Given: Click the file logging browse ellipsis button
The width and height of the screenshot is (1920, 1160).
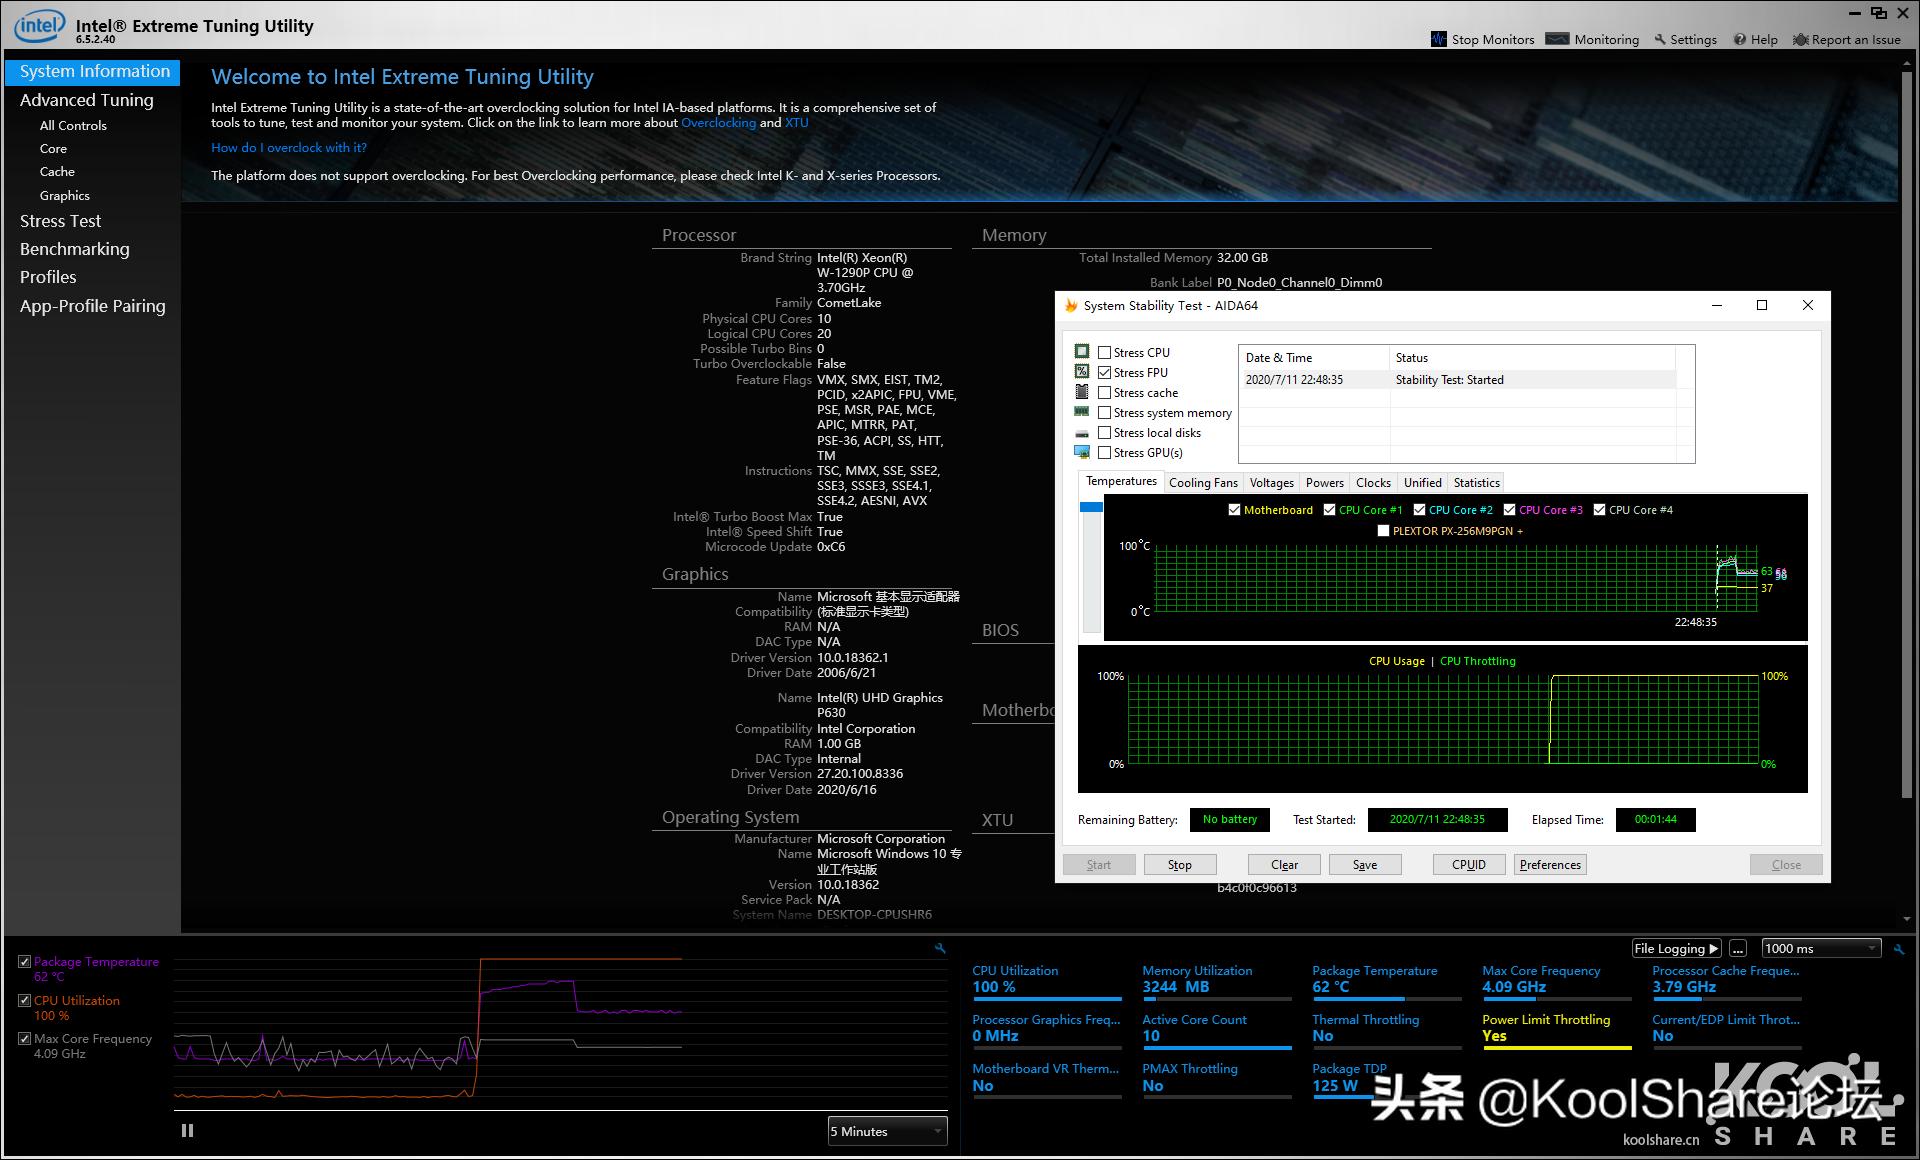Looking at the screenshot, I should click(1739, 949).
